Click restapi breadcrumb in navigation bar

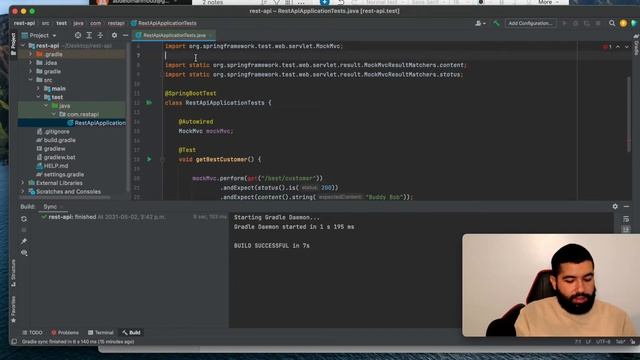point(116,23)
